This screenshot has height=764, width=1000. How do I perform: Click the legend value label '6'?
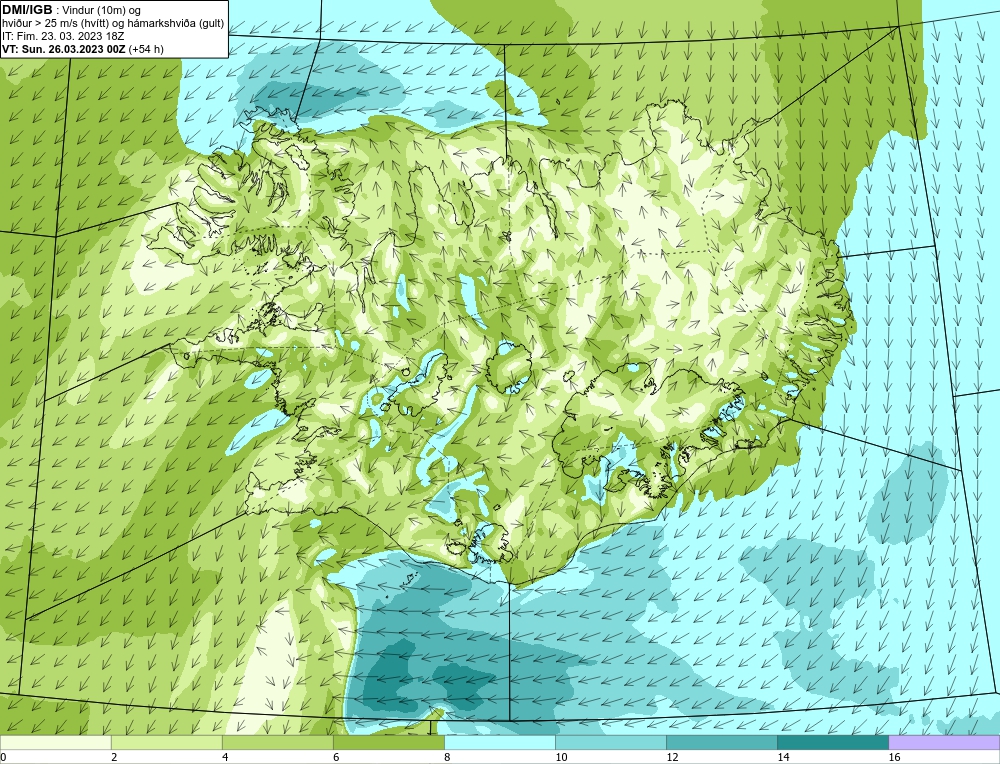coord(336,757)
